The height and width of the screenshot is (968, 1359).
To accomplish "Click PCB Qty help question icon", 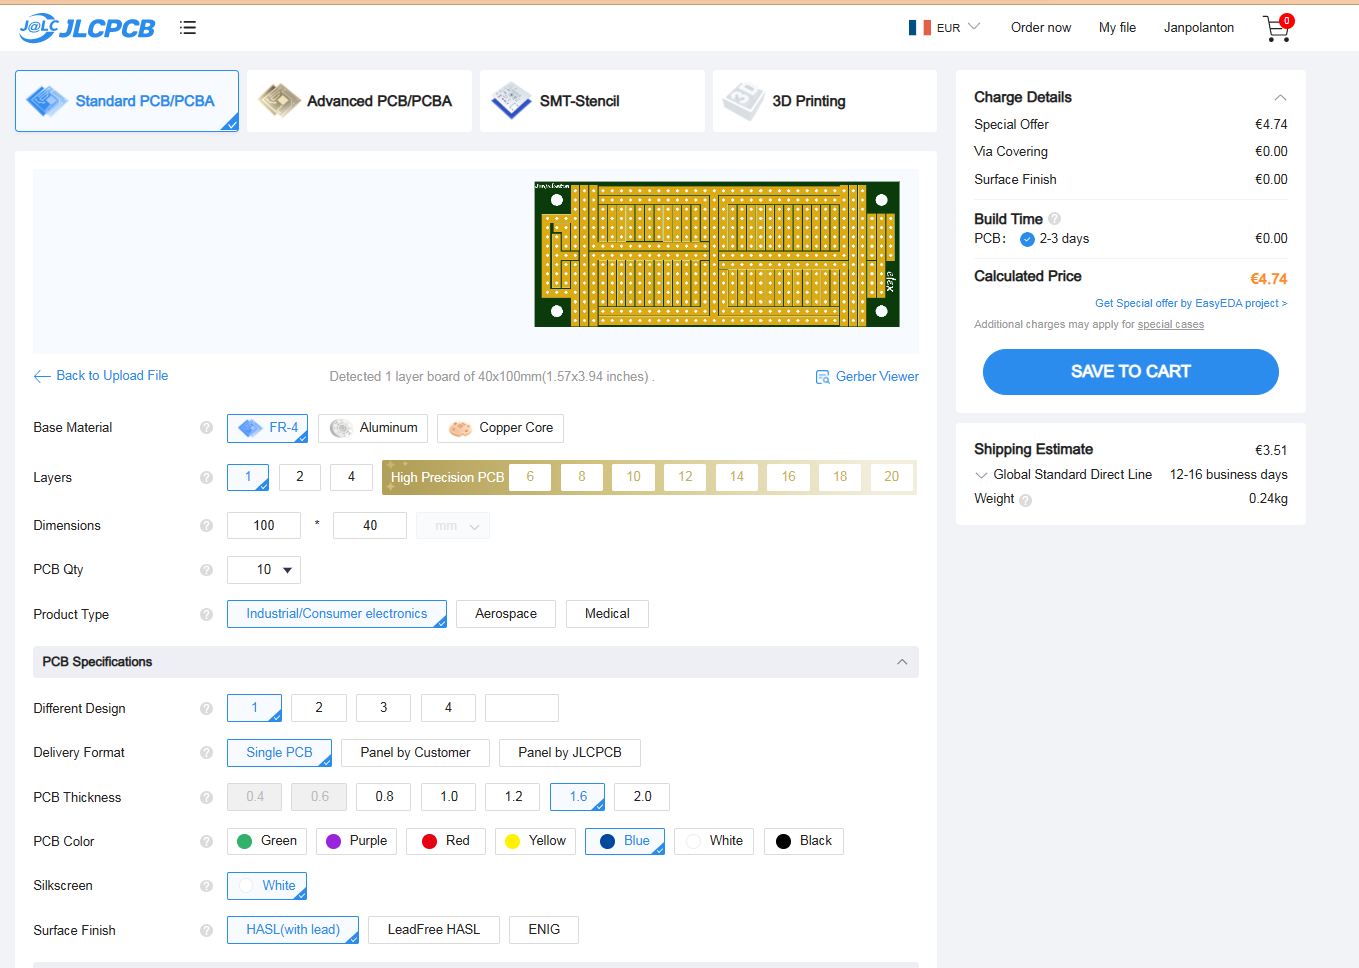I will tap(206, 570).
